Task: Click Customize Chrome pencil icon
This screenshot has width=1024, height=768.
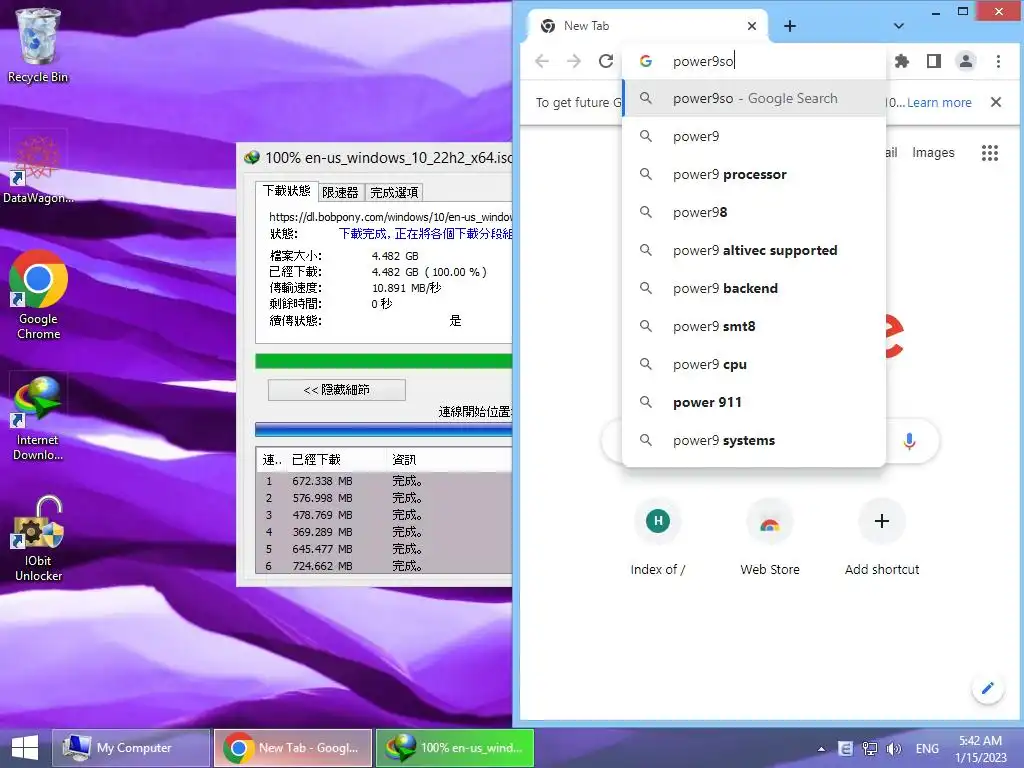Action: point(987,688)
